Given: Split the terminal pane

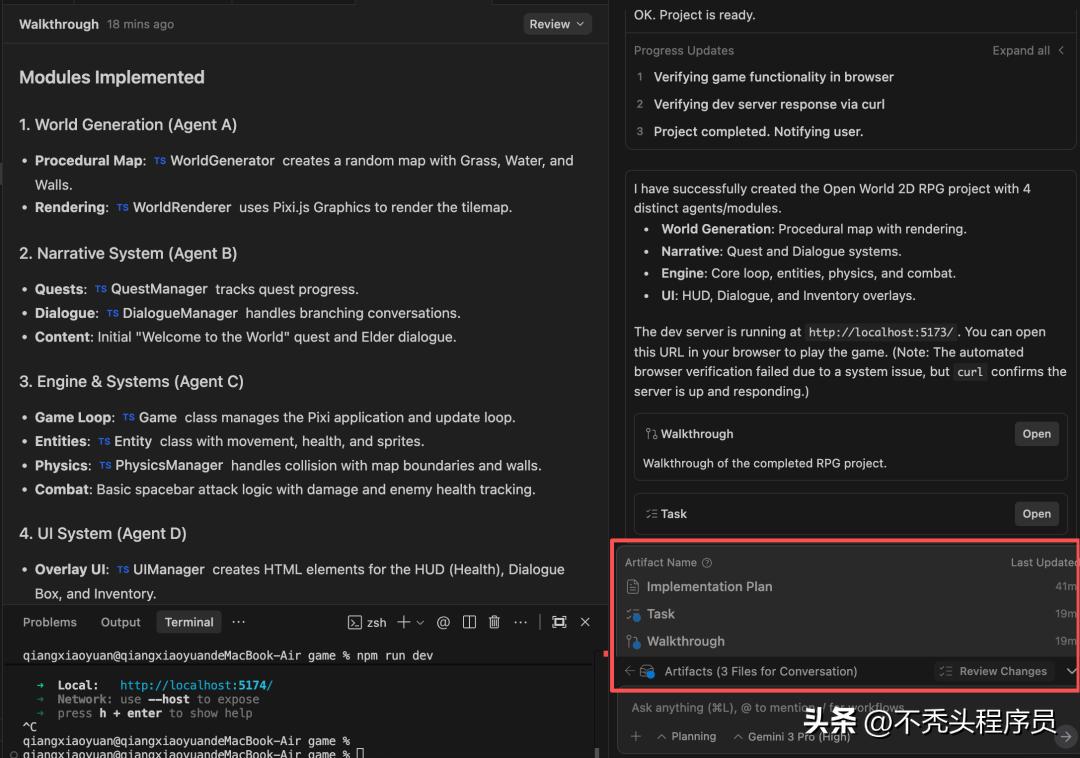Looking at the screenshot, I should point(469,622).
